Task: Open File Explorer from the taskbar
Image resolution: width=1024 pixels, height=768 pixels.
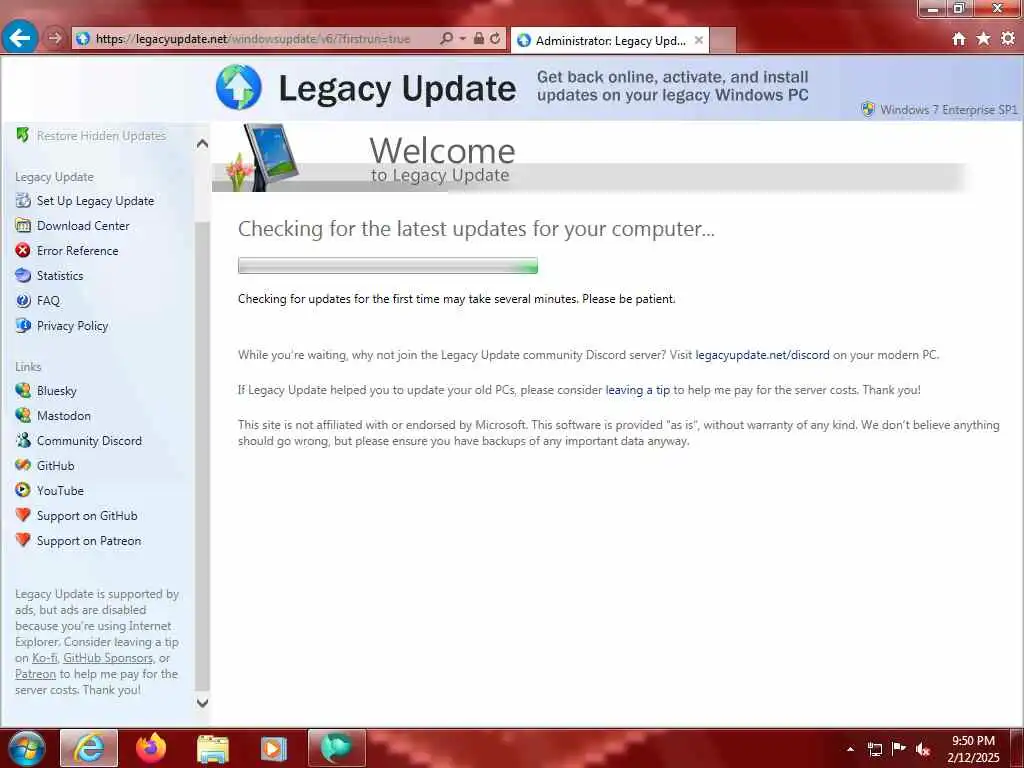Action: [212, 748]
